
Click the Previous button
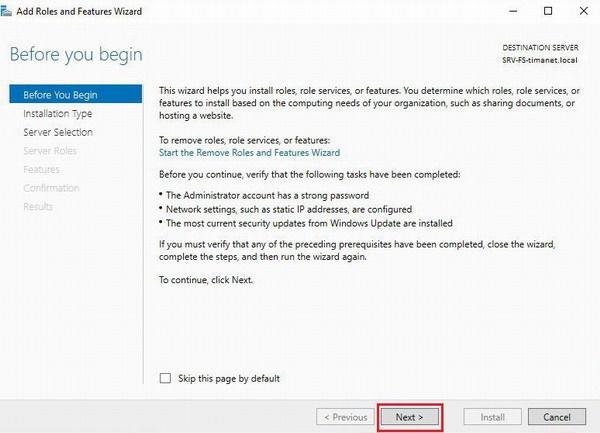[346, 417]
